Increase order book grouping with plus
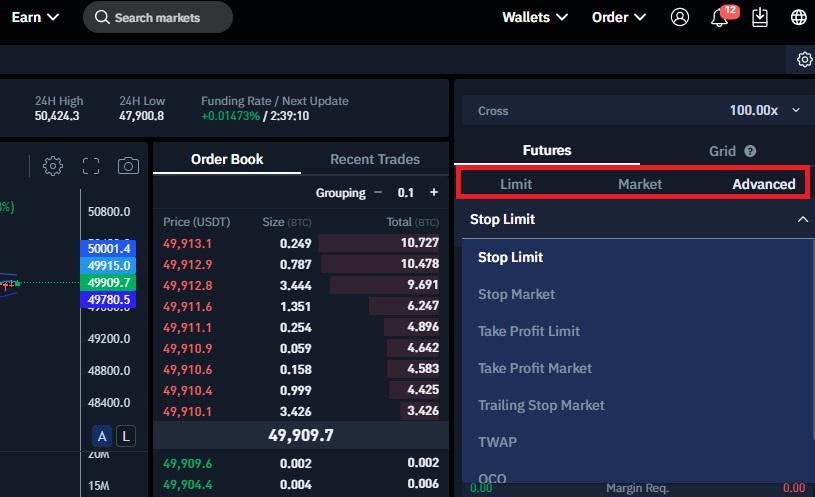 tap(433, 192)
